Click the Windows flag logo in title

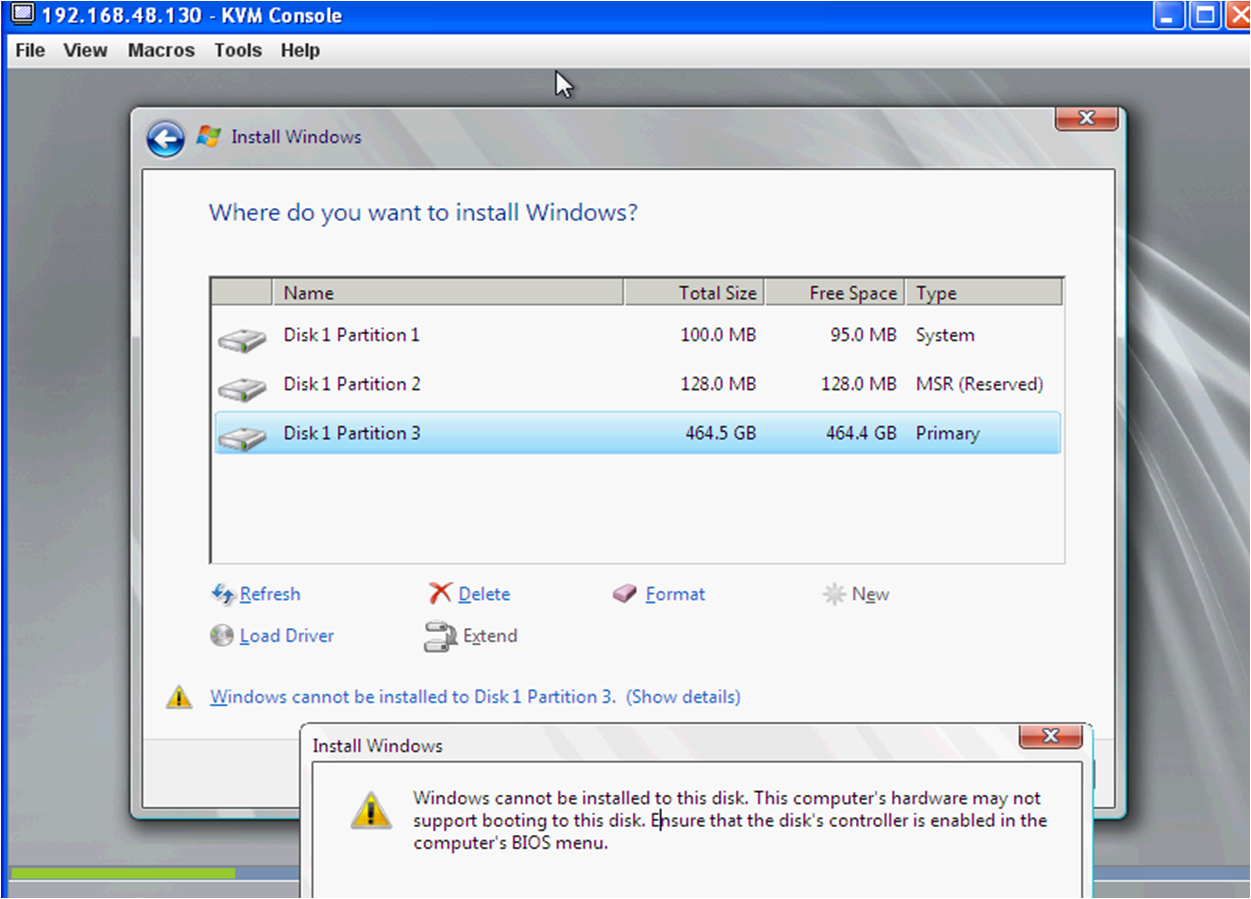click(208, 137)
